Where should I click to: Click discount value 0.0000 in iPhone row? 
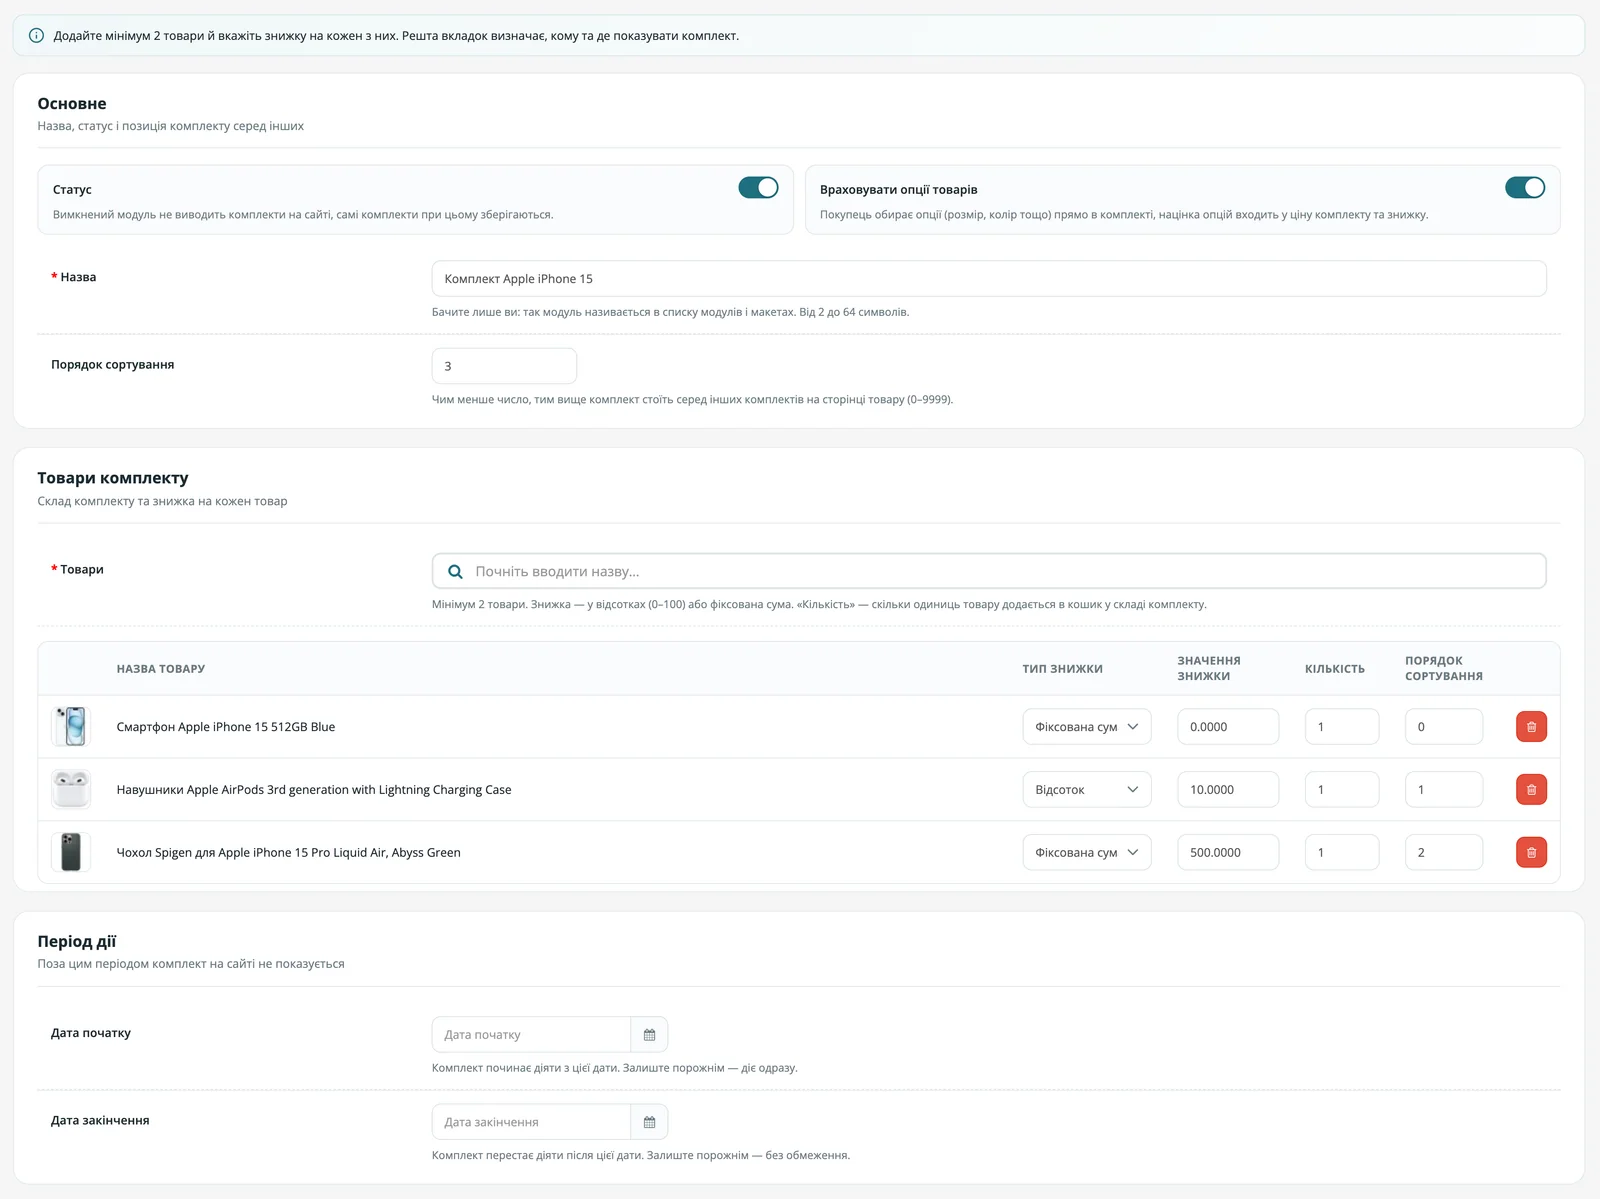point(1228,727)
